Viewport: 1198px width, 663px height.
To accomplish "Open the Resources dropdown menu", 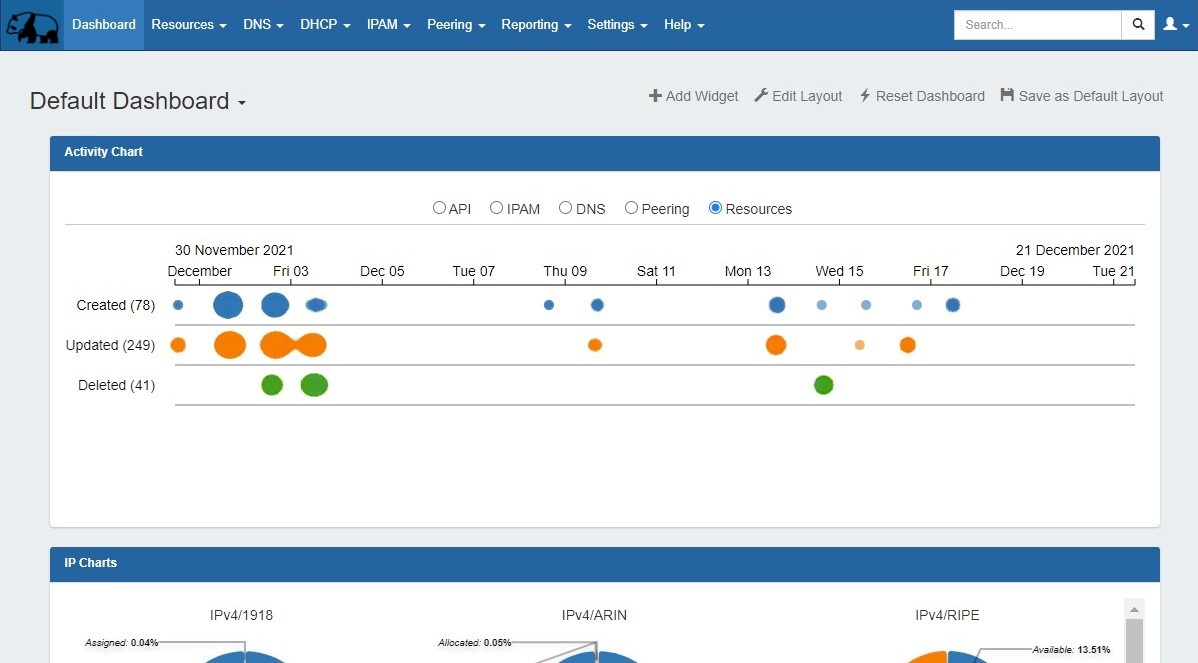I will coord(188,25).
